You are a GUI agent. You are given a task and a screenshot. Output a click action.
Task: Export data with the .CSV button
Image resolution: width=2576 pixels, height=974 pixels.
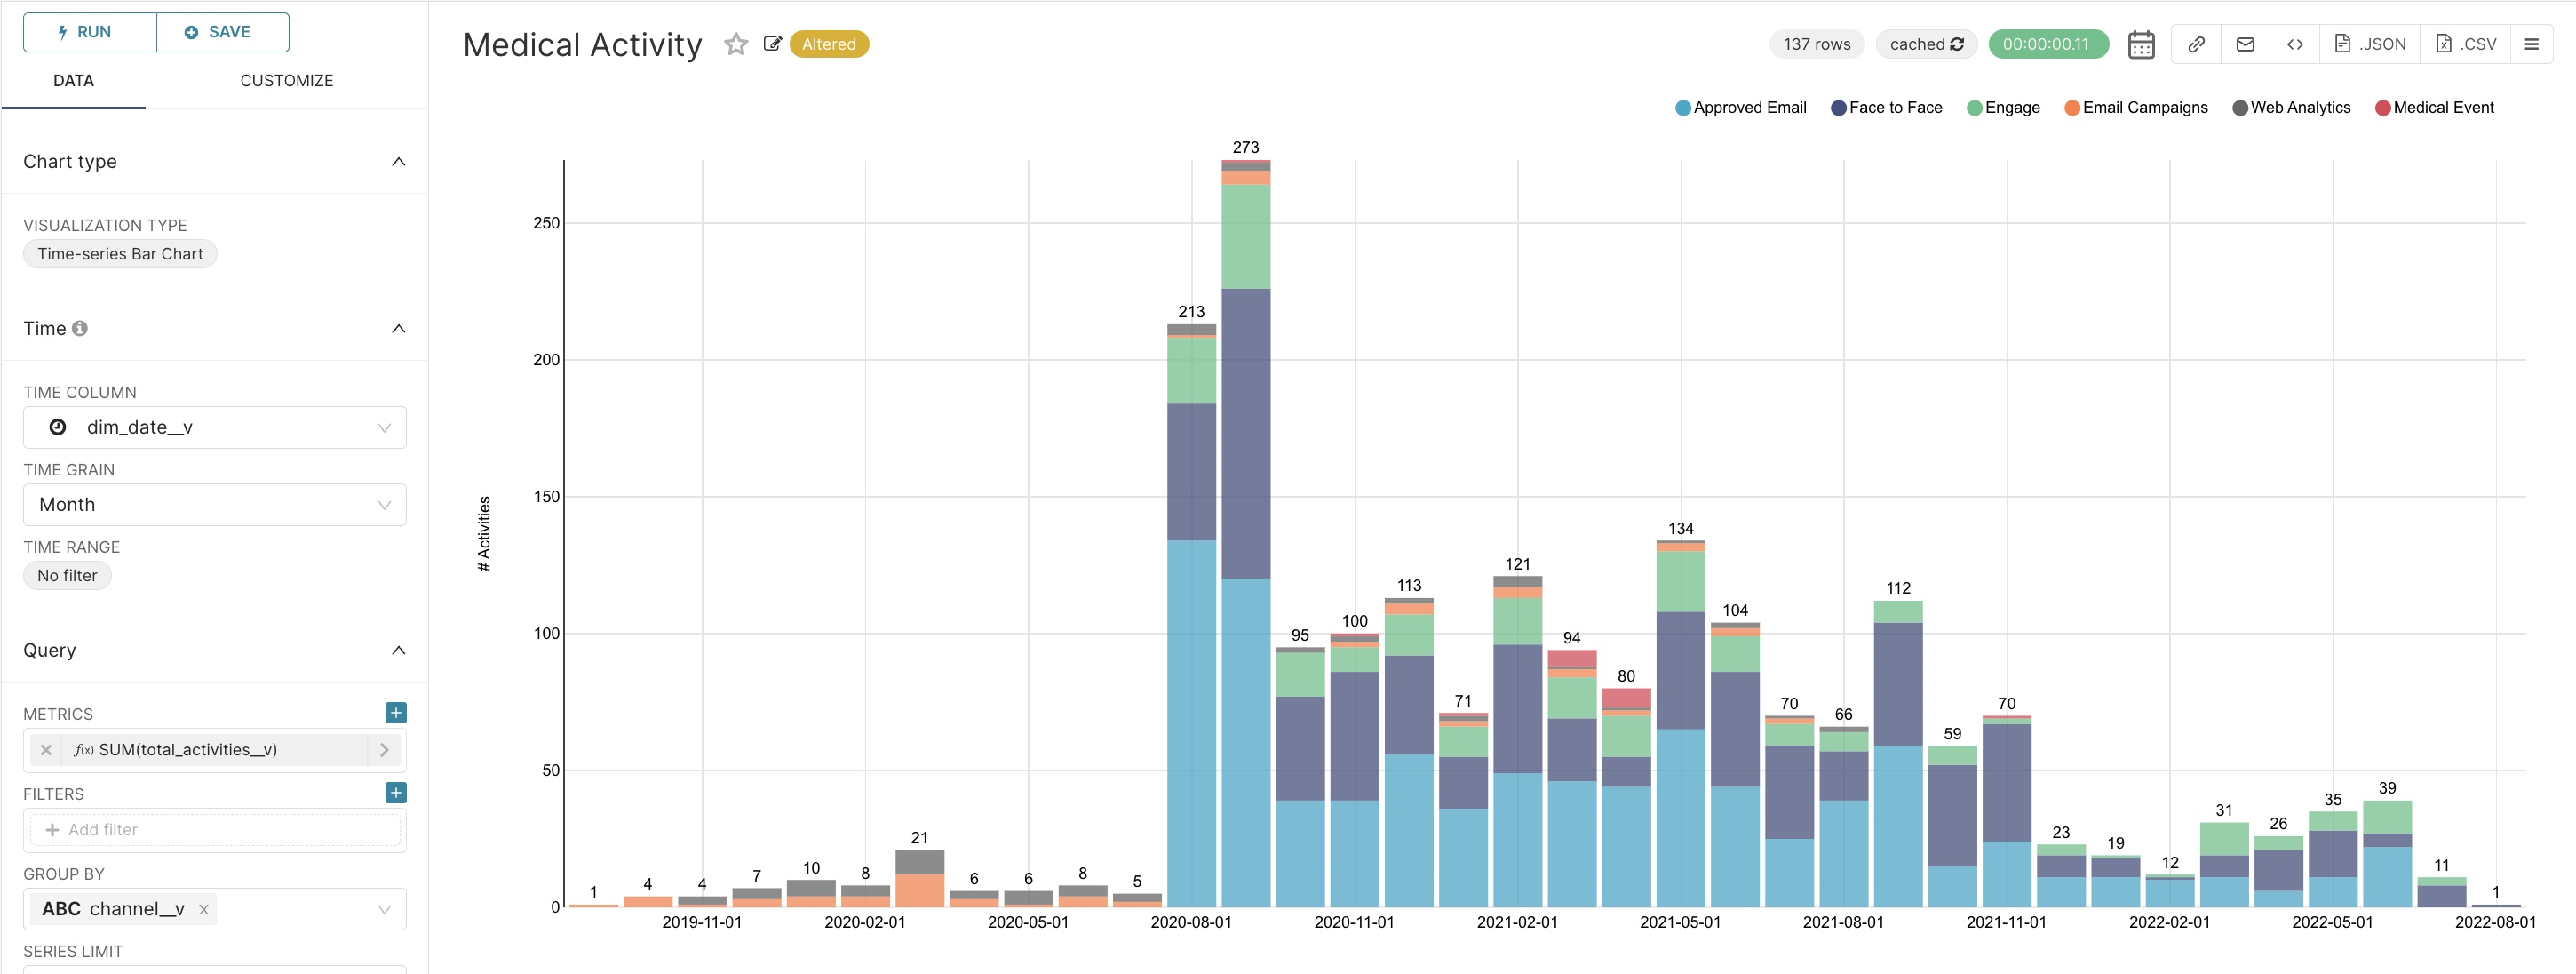(2466, 44)
